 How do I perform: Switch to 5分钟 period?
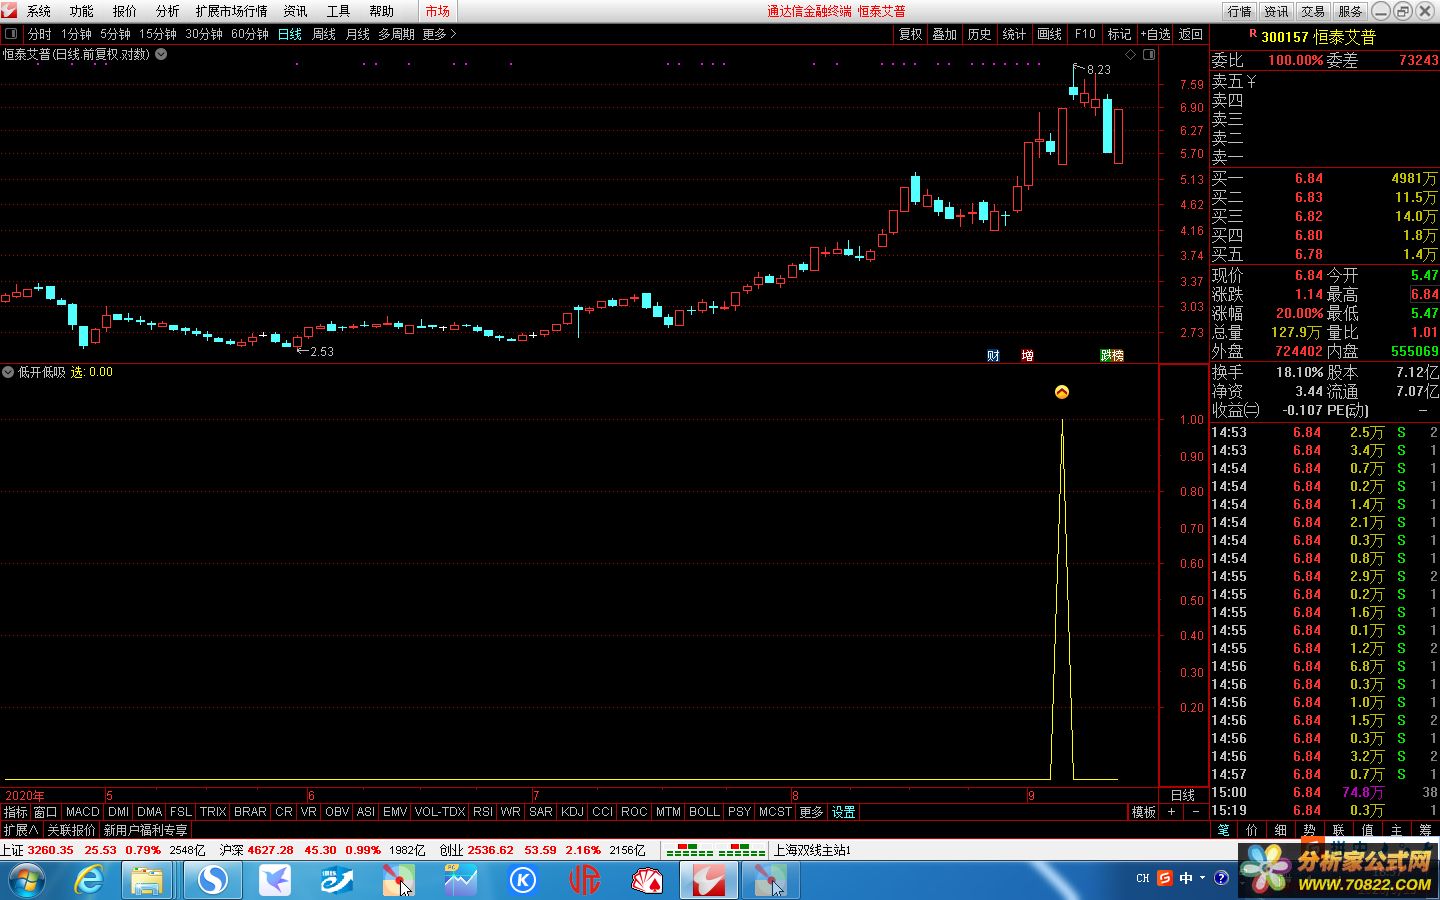[x=116, y=34]
